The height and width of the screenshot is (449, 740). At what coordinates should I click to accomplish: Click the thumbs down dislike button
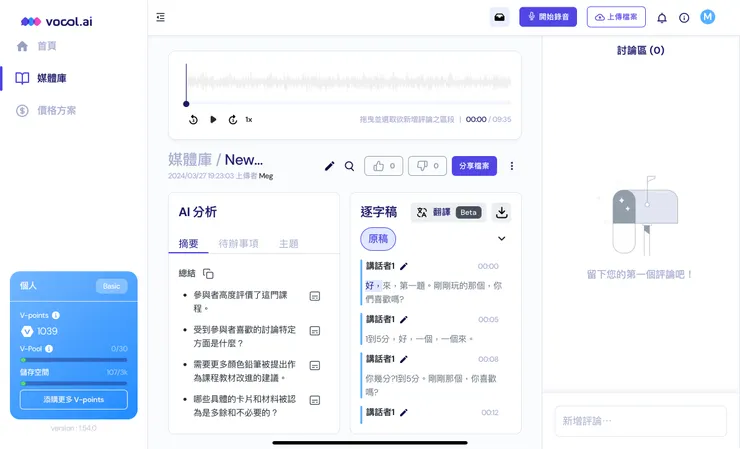pyautogui.click(x=427, y=166)
